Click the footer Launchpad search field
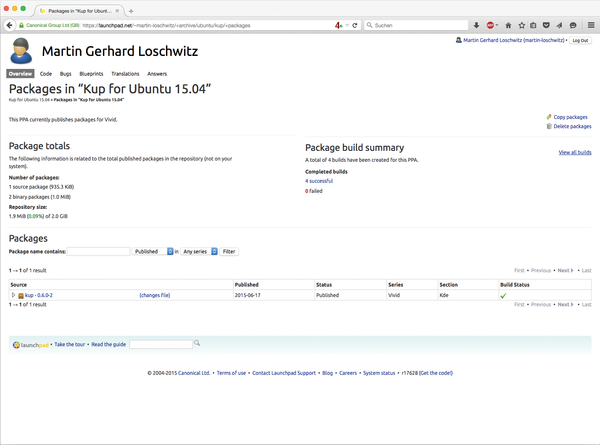600x445 pixels. pos(161,344)
